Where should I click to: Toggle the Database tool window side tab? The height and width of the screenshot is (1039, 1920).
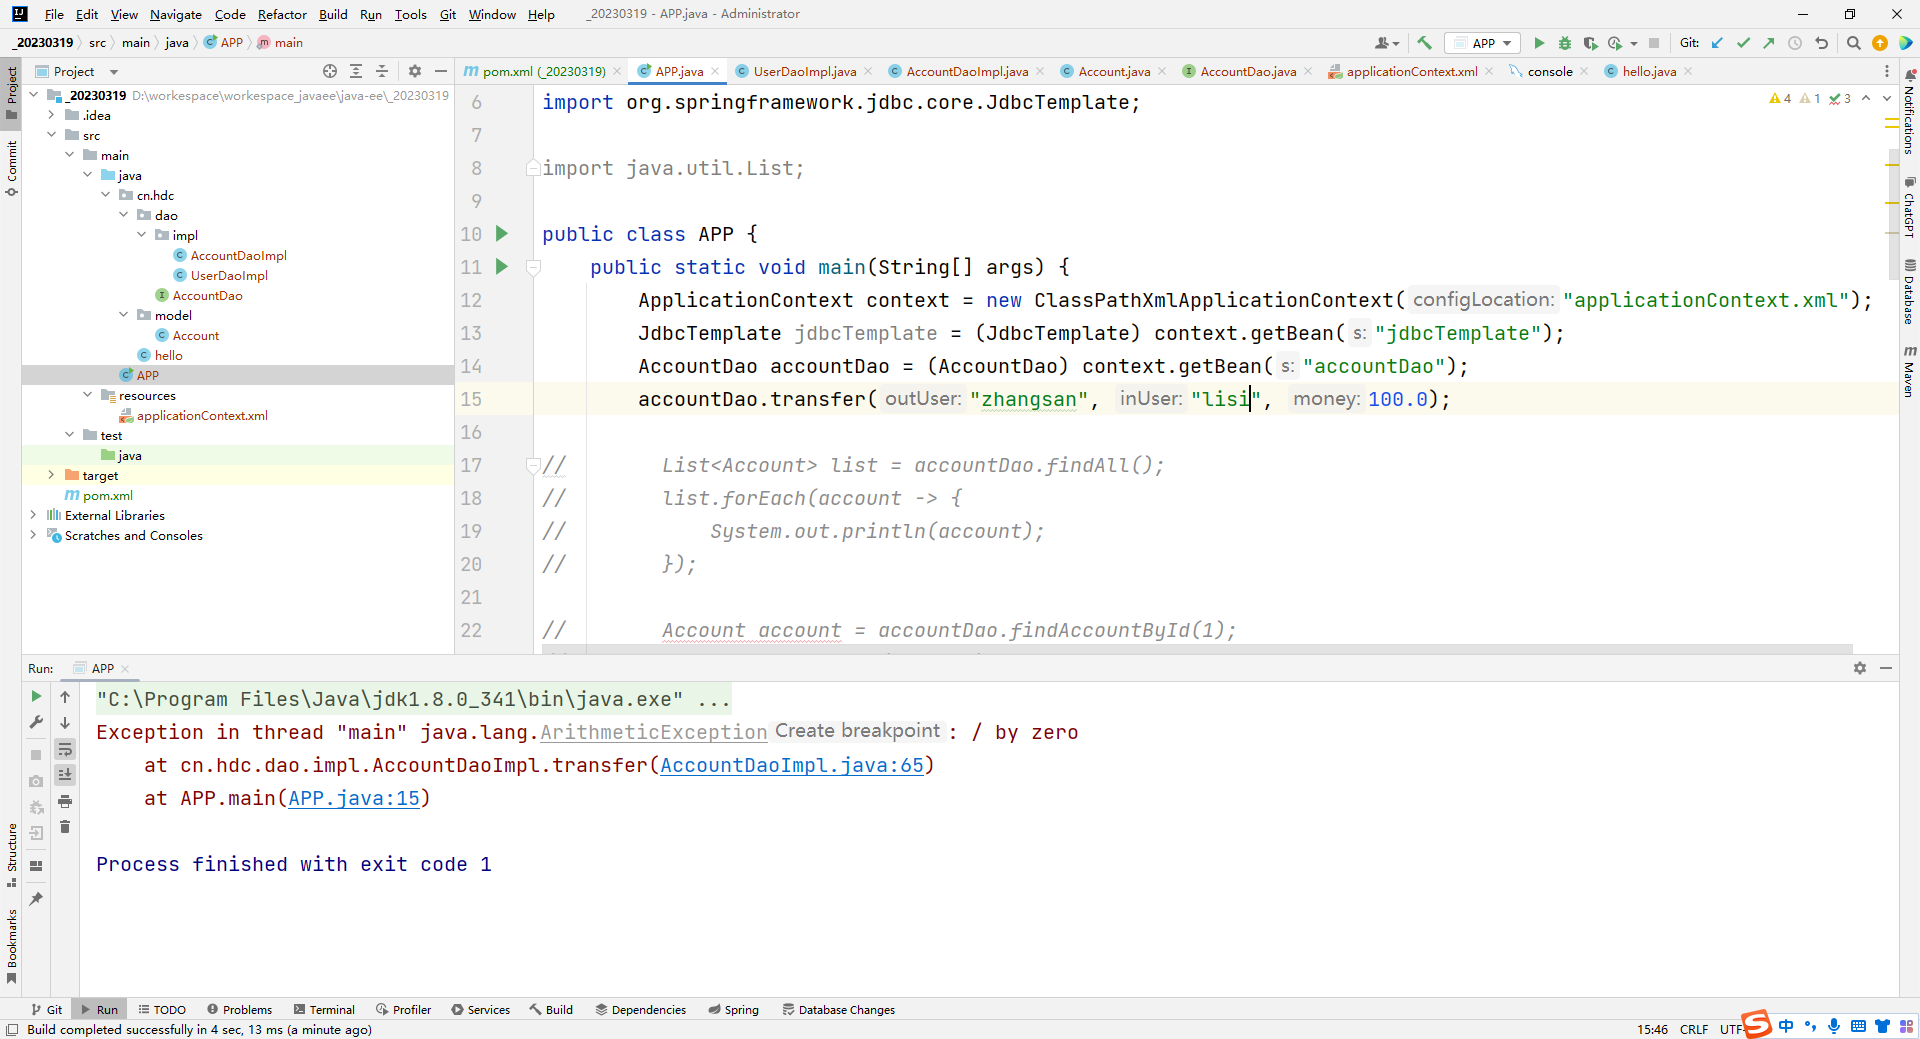point(1909,292)
